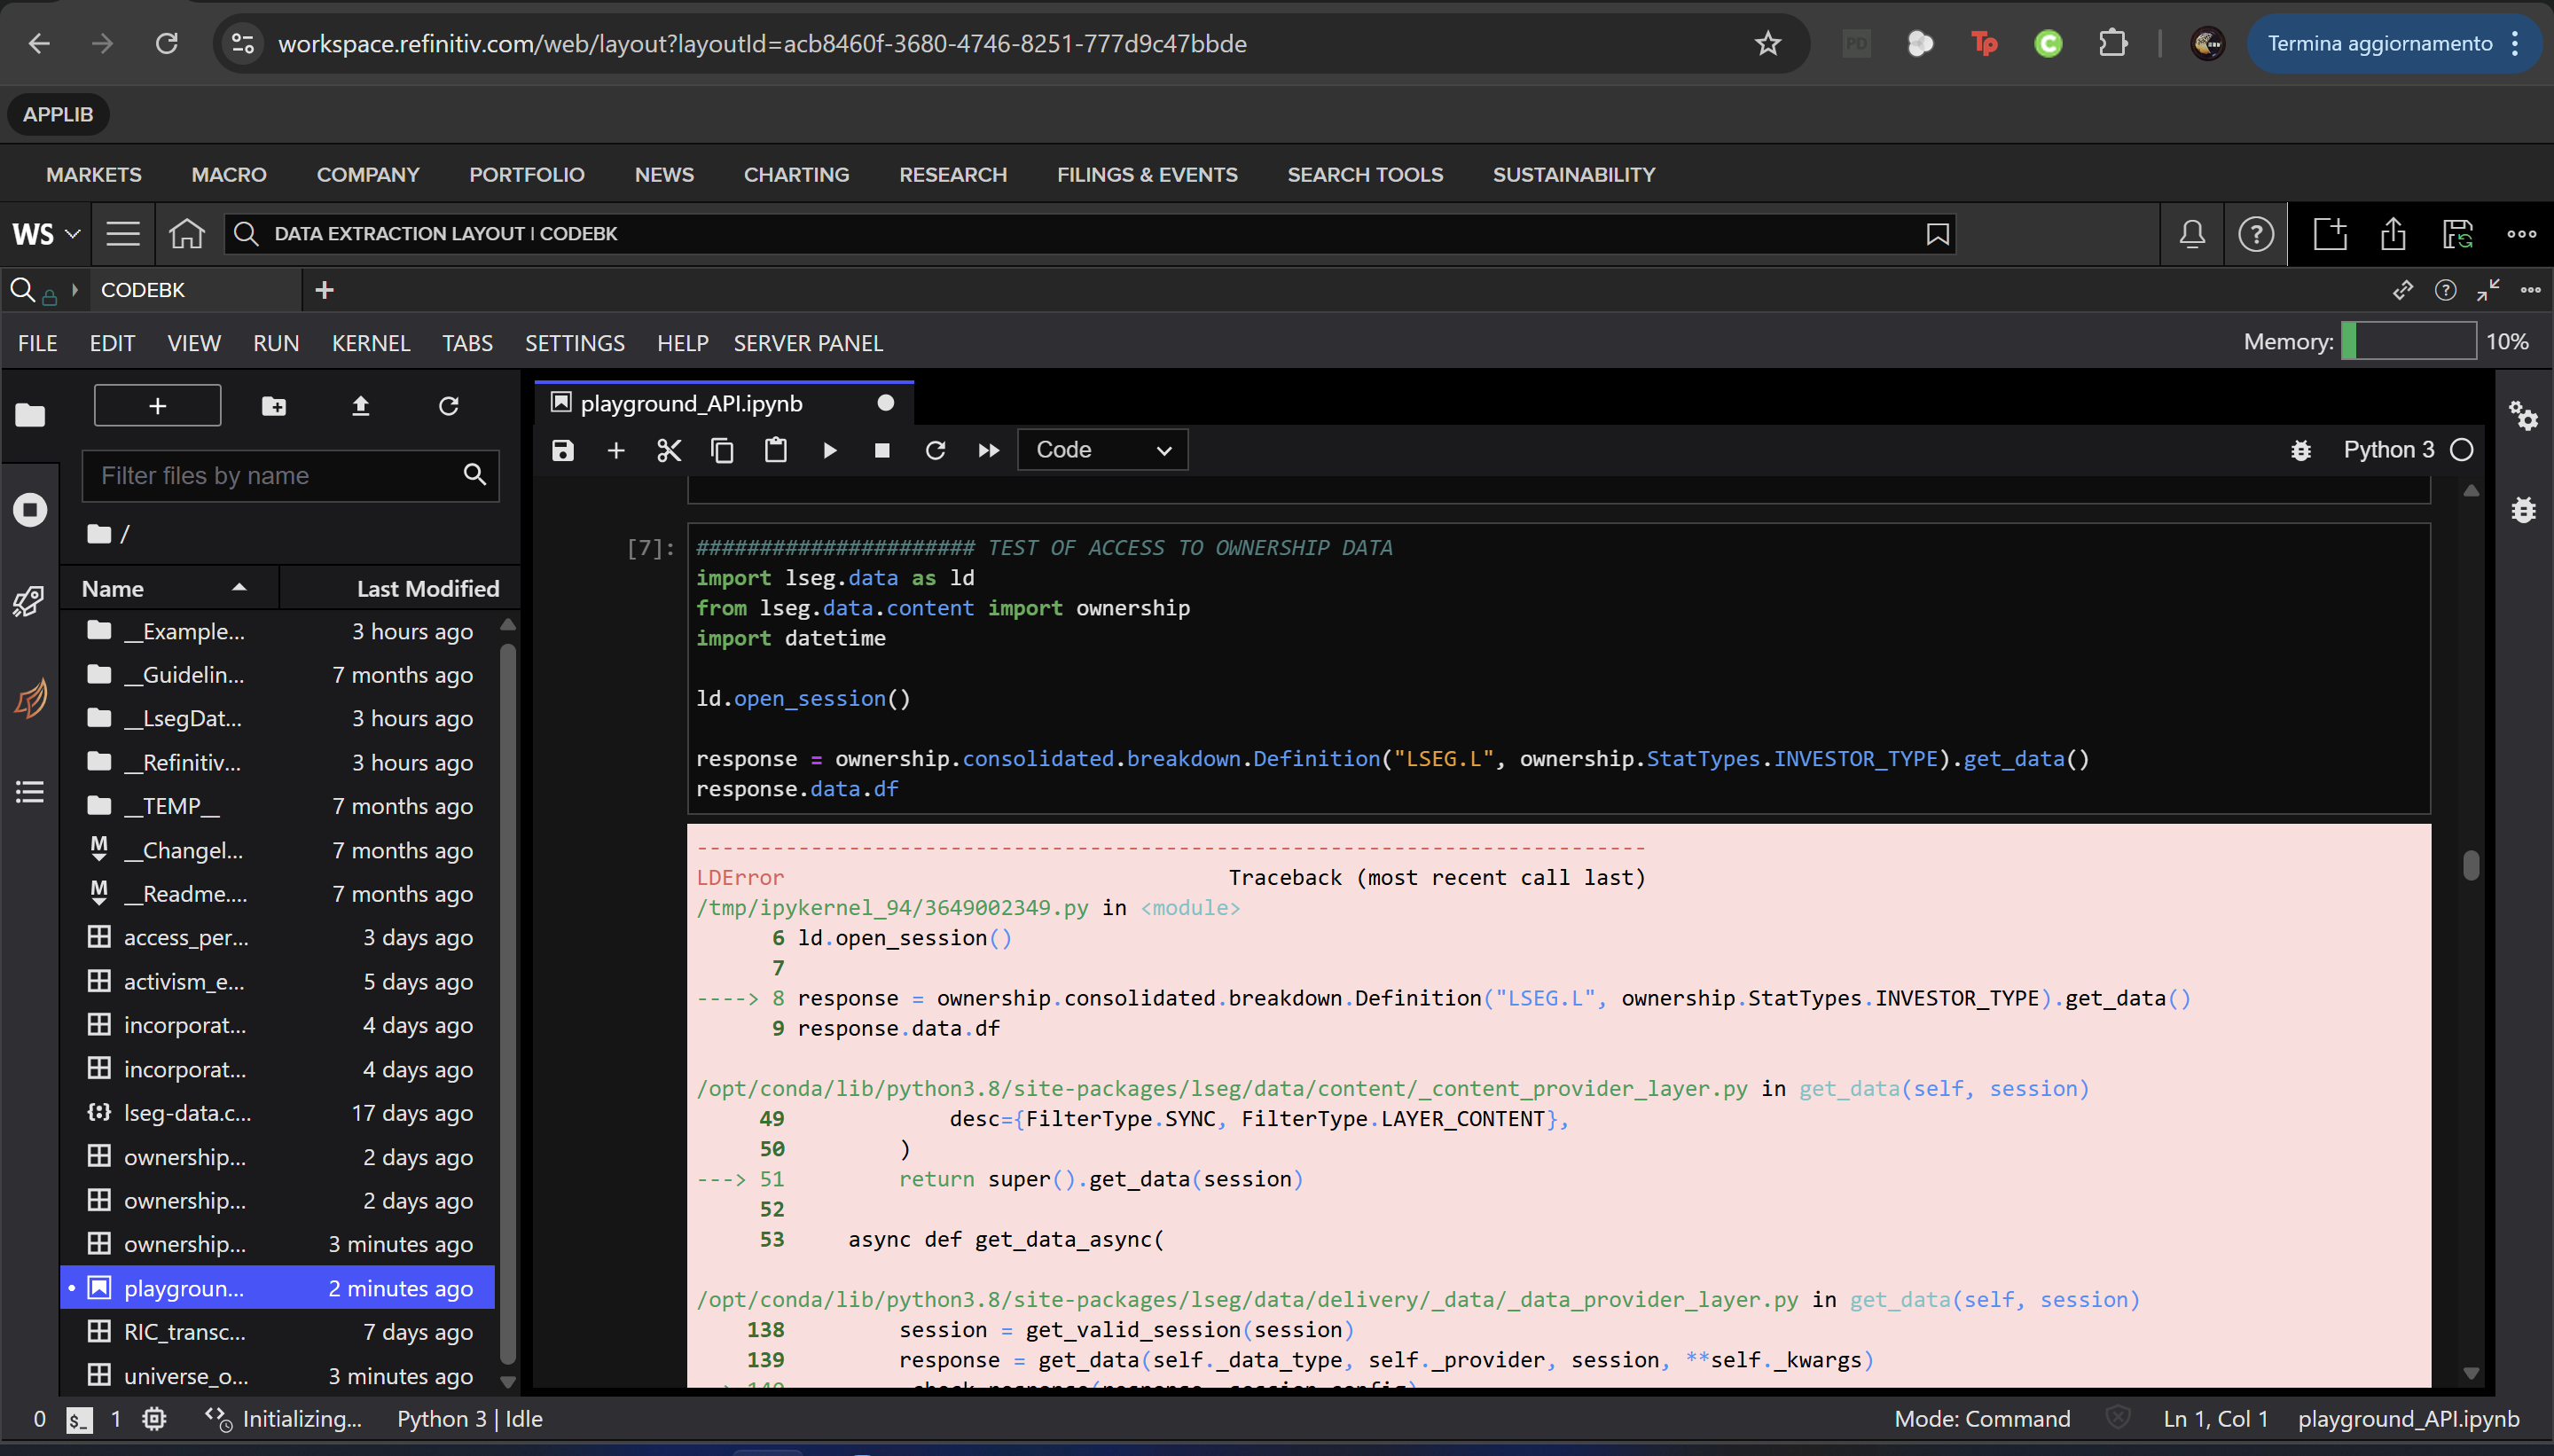2554x1456 pixels.
Task: Cut the selected cells with the scissors icon
Action: pyautogui.click(x=668, y=450)
